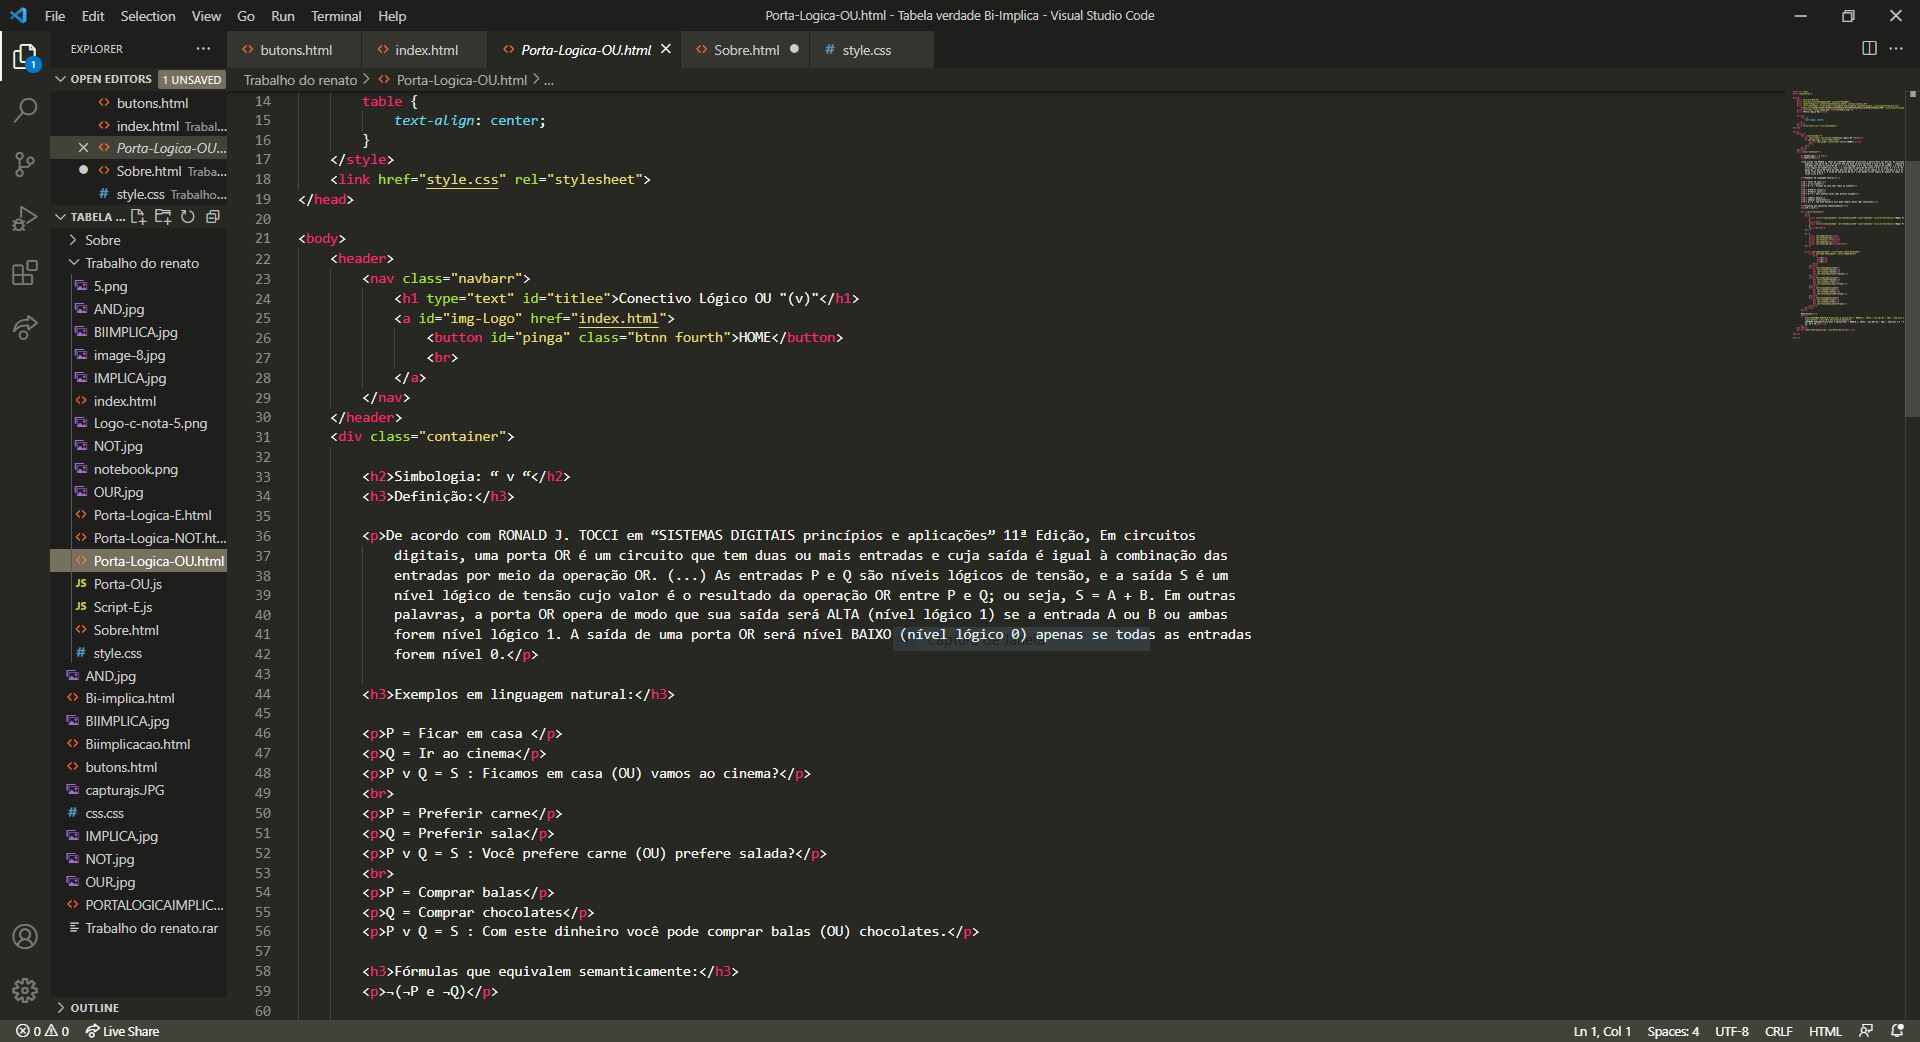
Task: Open the Selection menu
Action: pyautogui.click(x=148, y=16)
